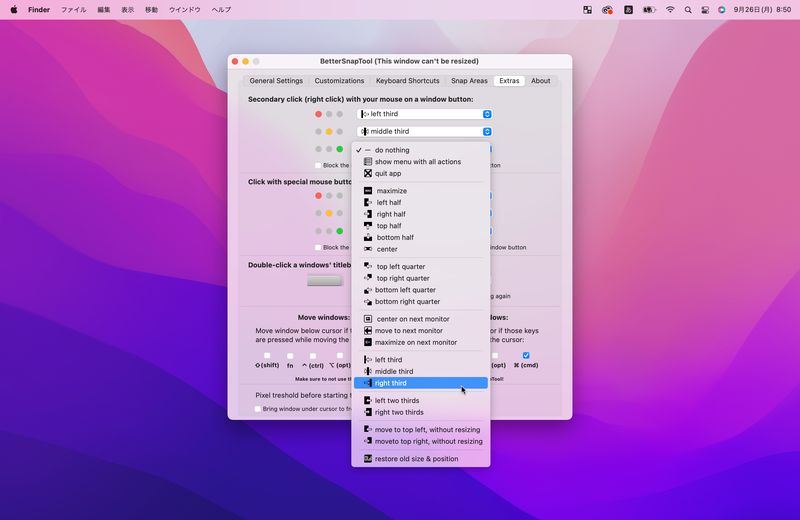Toggle the ctrl modifier checkbox

pyautogui.click(x=313, y=356)
